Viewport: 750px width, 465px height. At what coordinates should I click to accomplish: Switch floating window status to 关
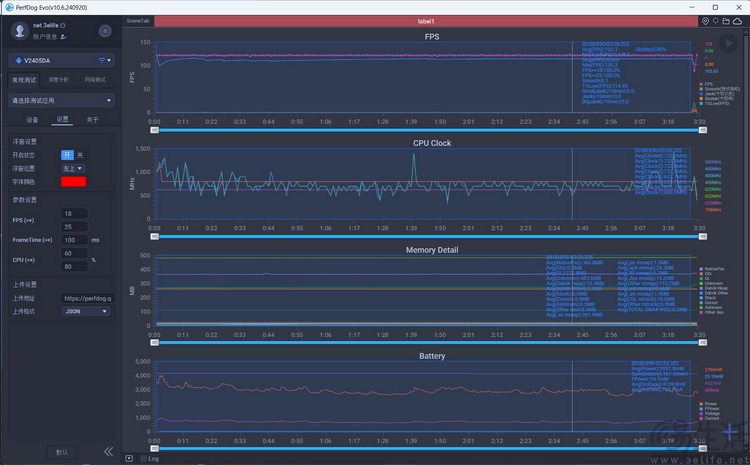click(80, 155)
